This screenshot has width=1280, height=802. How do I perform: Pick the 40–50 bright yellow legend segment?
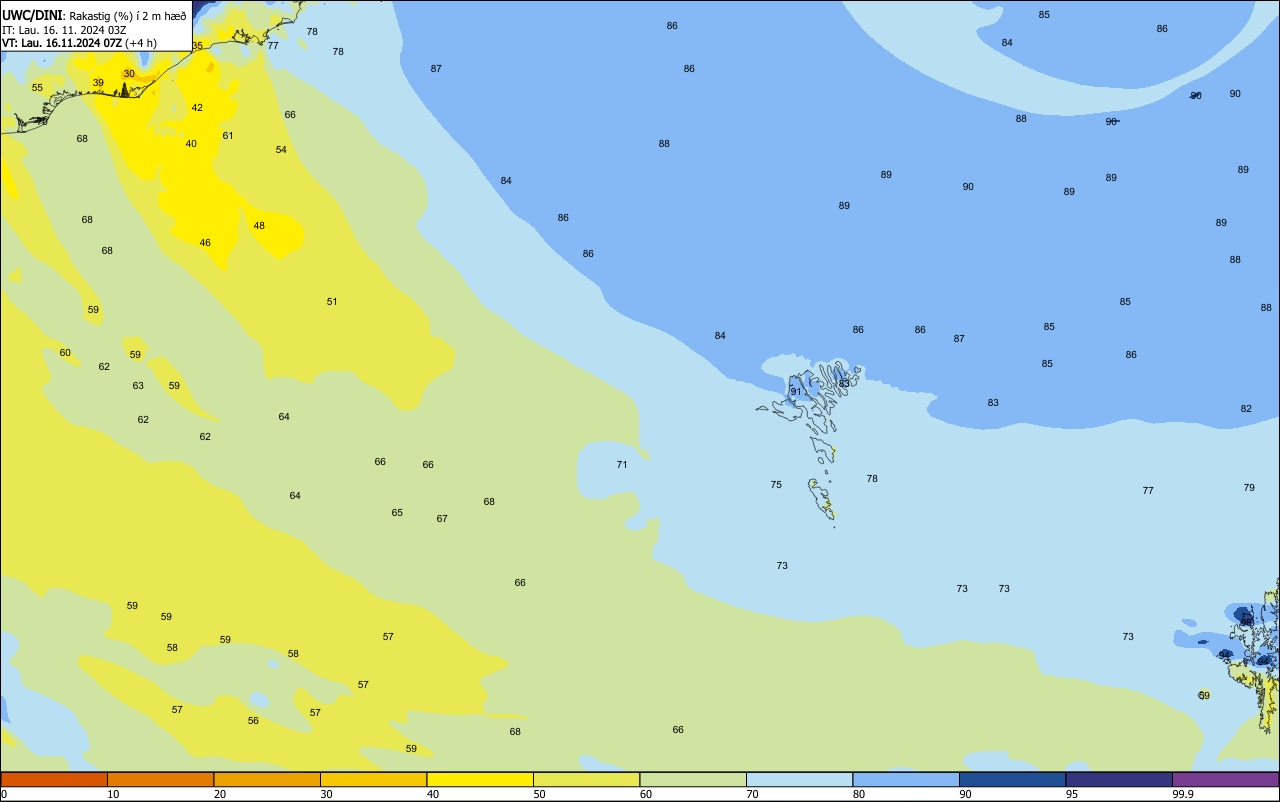pyautogui.click(x=480, y=779)
